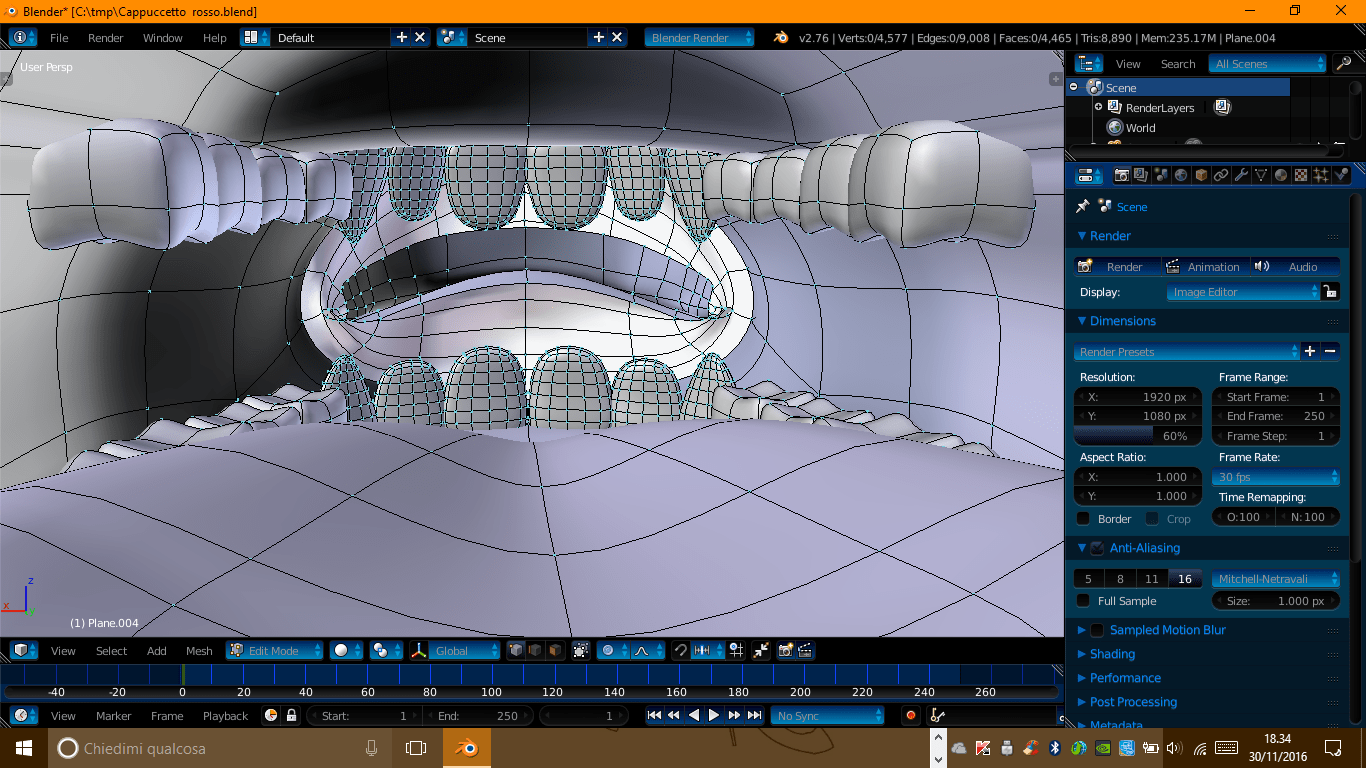1366x768 pixels.
Task: Toggle the timeline lock time icon
Action: (x=291, y=715)
